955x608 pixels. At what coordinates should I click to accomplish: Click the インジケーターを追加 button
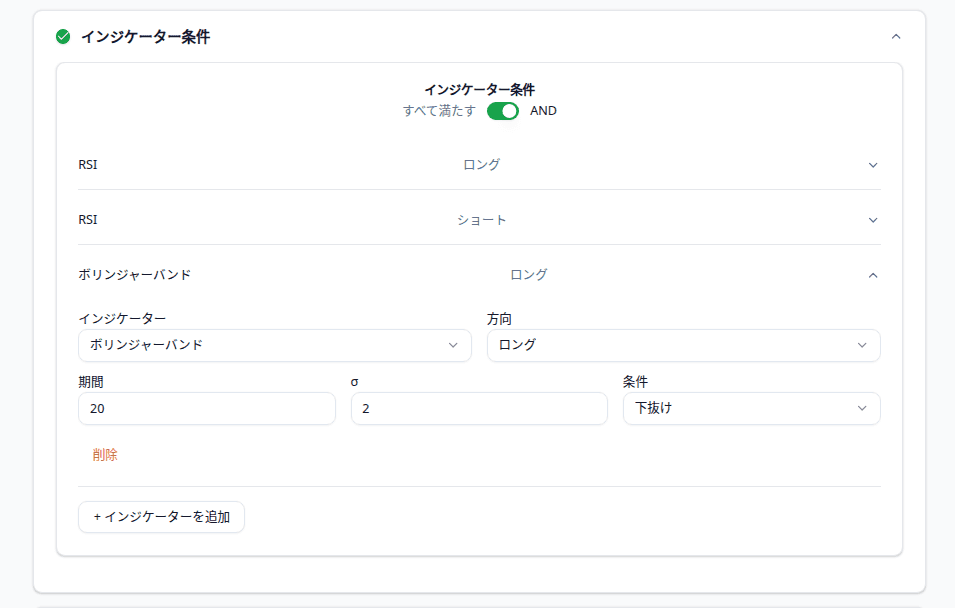coord(161,517)
